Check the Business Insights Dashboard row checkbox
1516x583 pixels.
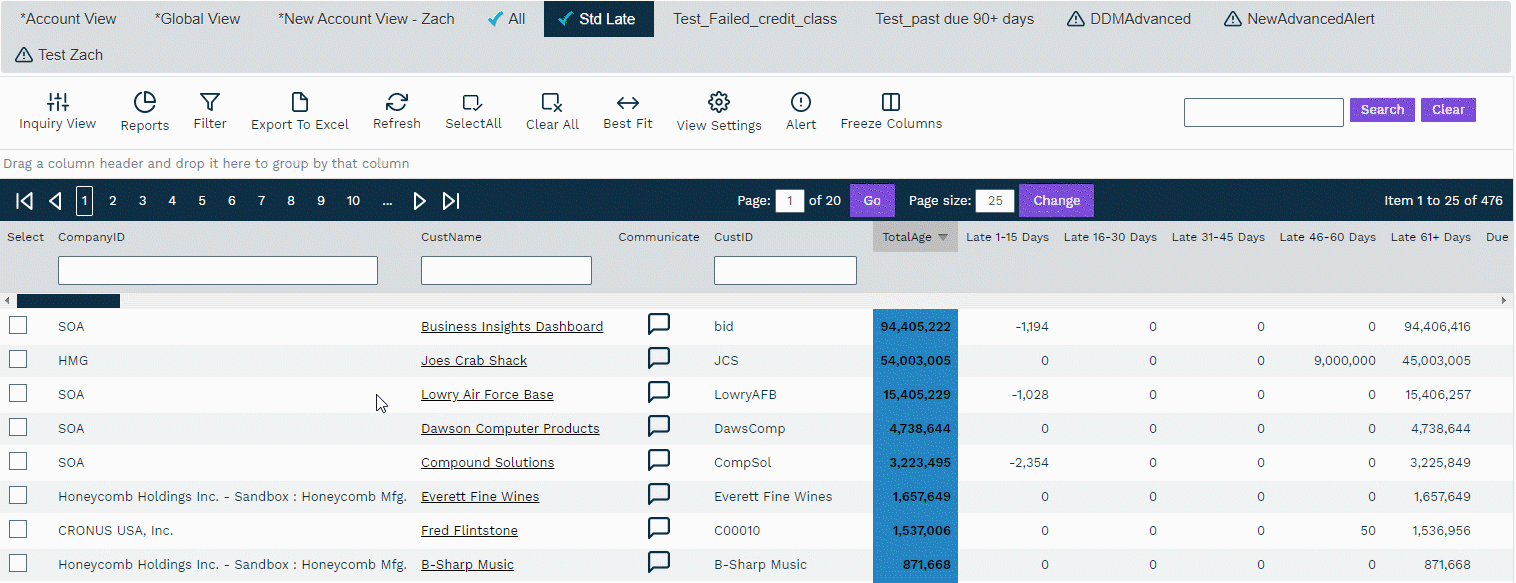18,325
